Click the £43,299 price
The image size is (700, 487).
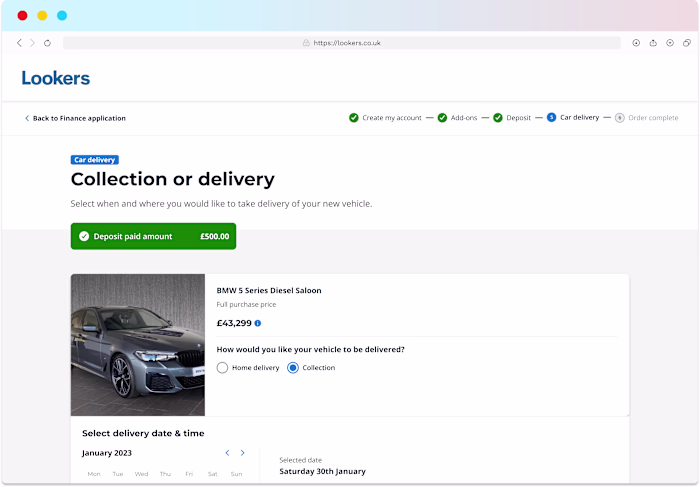pyautogui.click(x=234, y=323)
